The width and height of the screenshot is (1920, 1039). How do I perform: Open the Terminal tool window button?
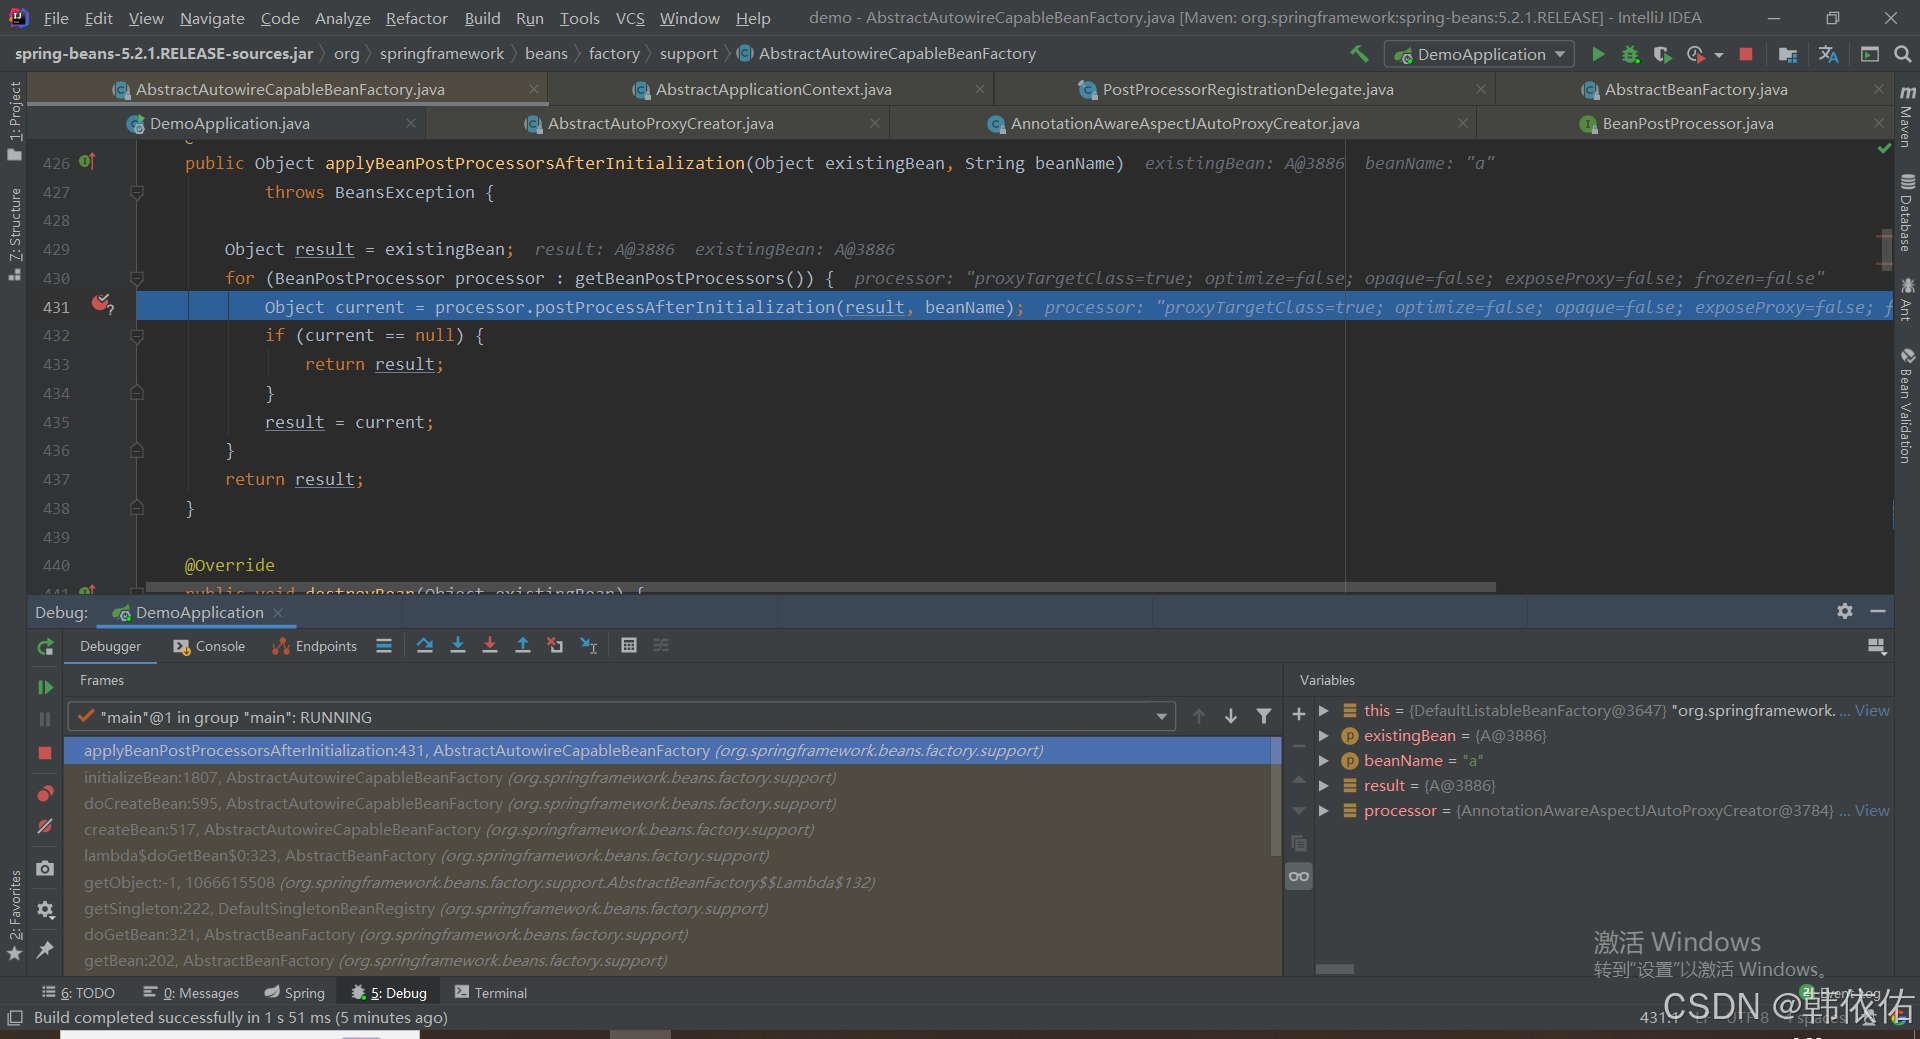pyautogui.click(x=491, y=993)
